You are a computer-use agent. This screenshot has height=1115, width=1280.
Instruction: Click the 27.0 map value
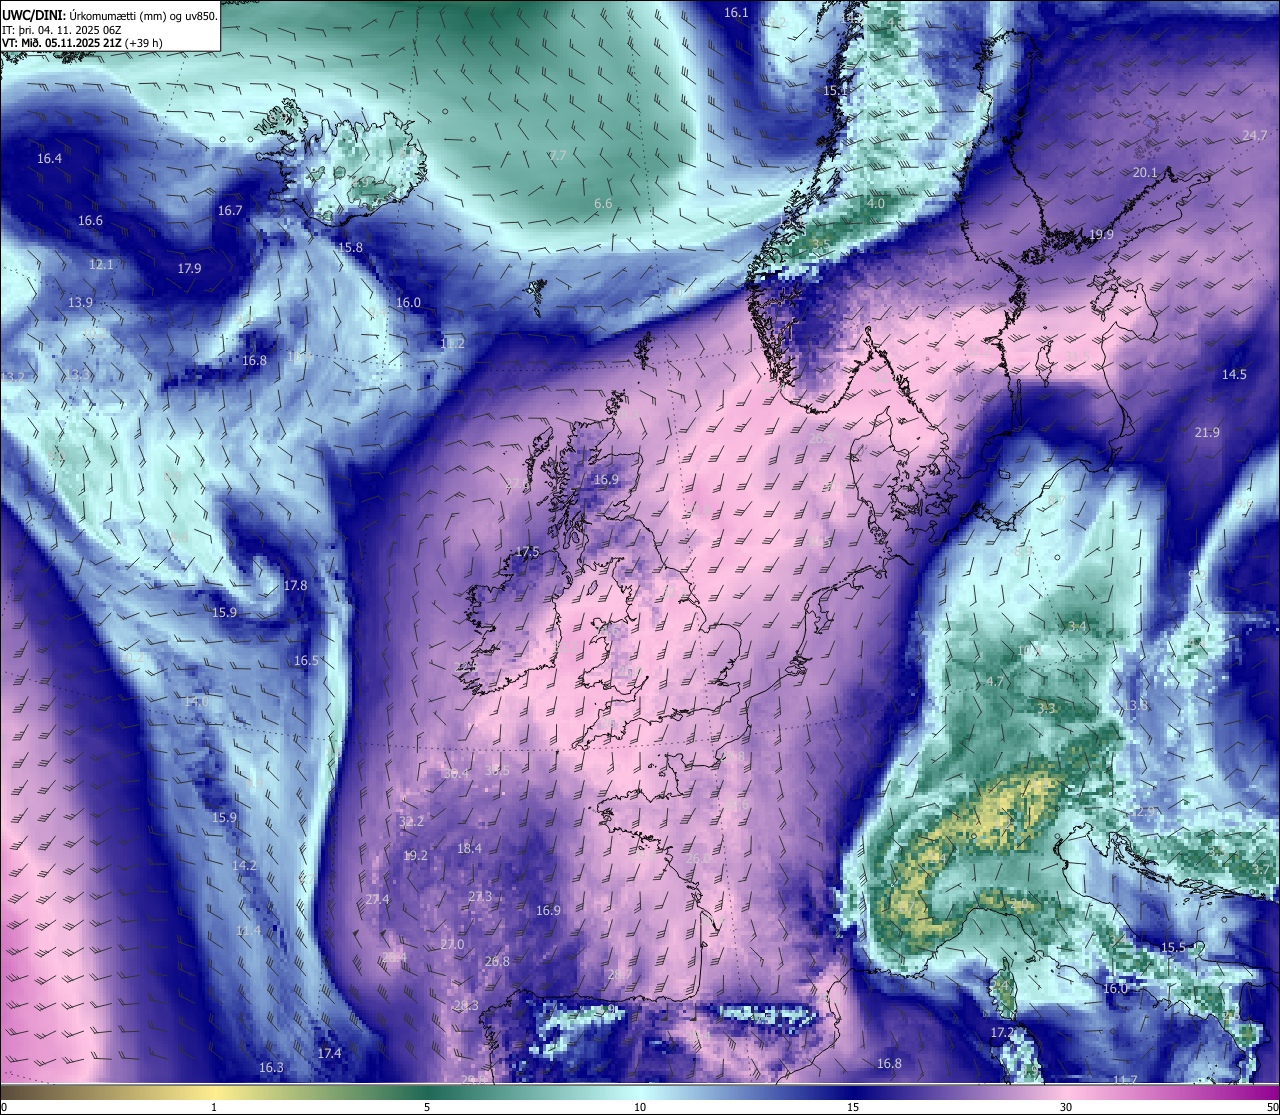click(x=452, y=945)
